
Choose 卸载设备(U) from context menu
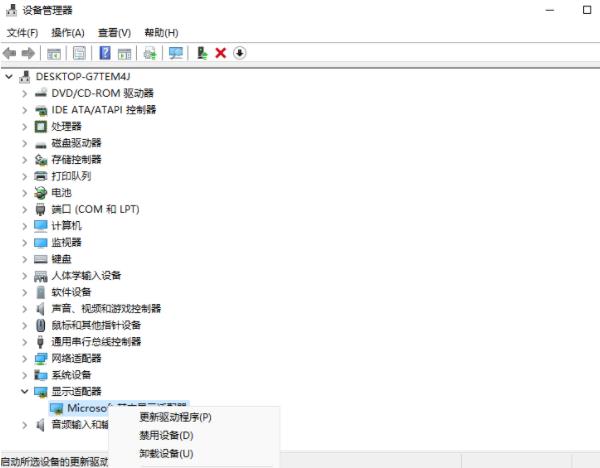tap(166, 453)
